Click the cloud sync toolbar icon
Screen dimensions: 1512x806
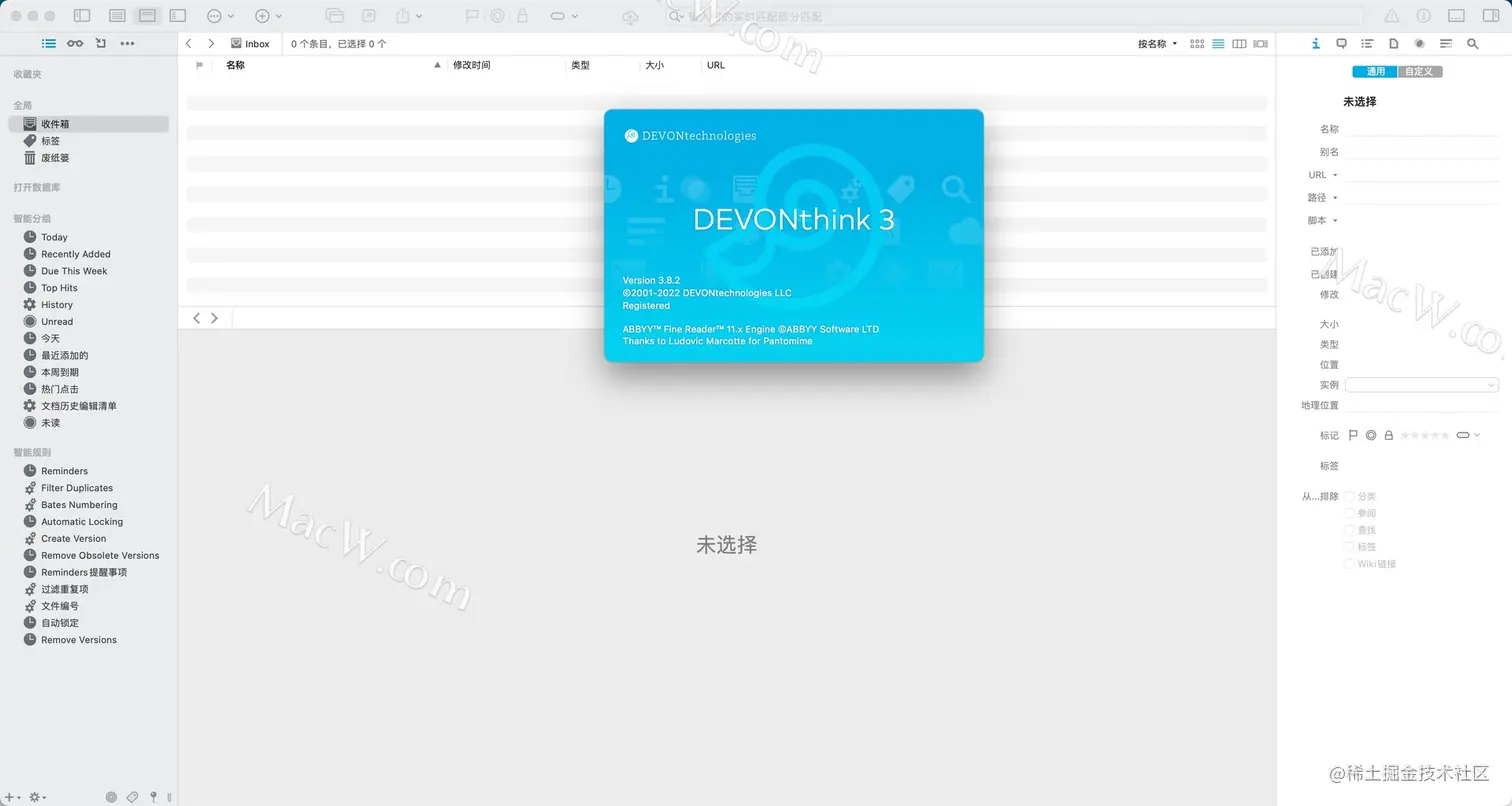(x=630, y=16)
